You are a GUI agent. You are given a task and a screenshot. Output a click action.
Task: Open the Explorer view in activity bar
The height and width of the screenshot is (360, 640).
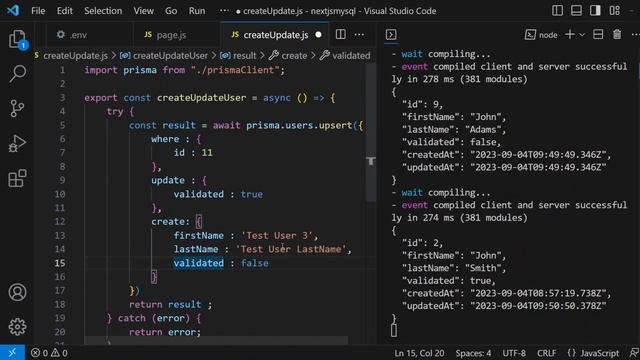click(18, 39)
